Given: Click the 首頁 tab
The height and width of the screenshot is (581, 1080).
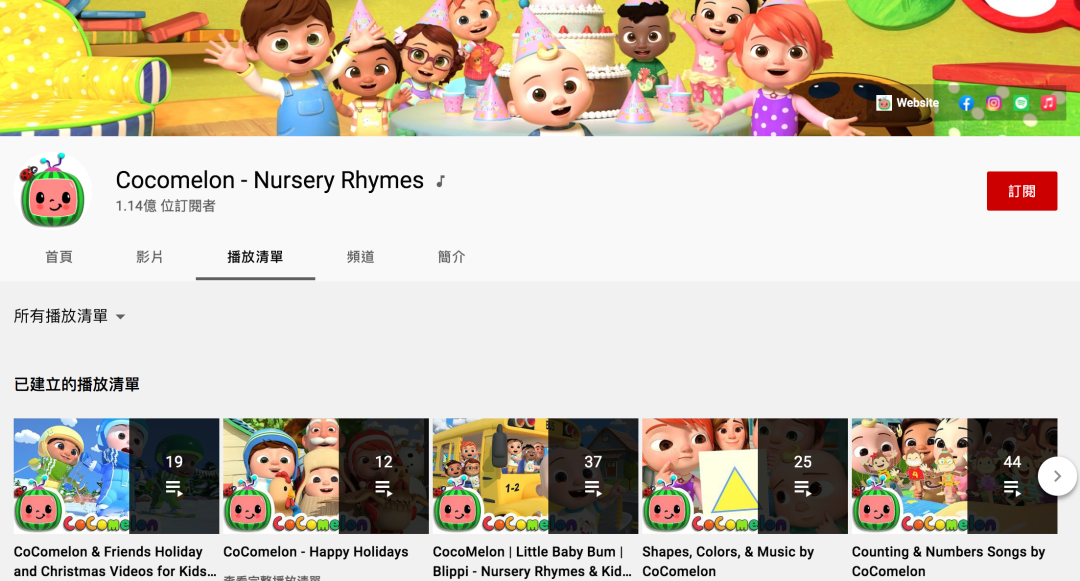Looking at the screenshot, I should 59,256.
